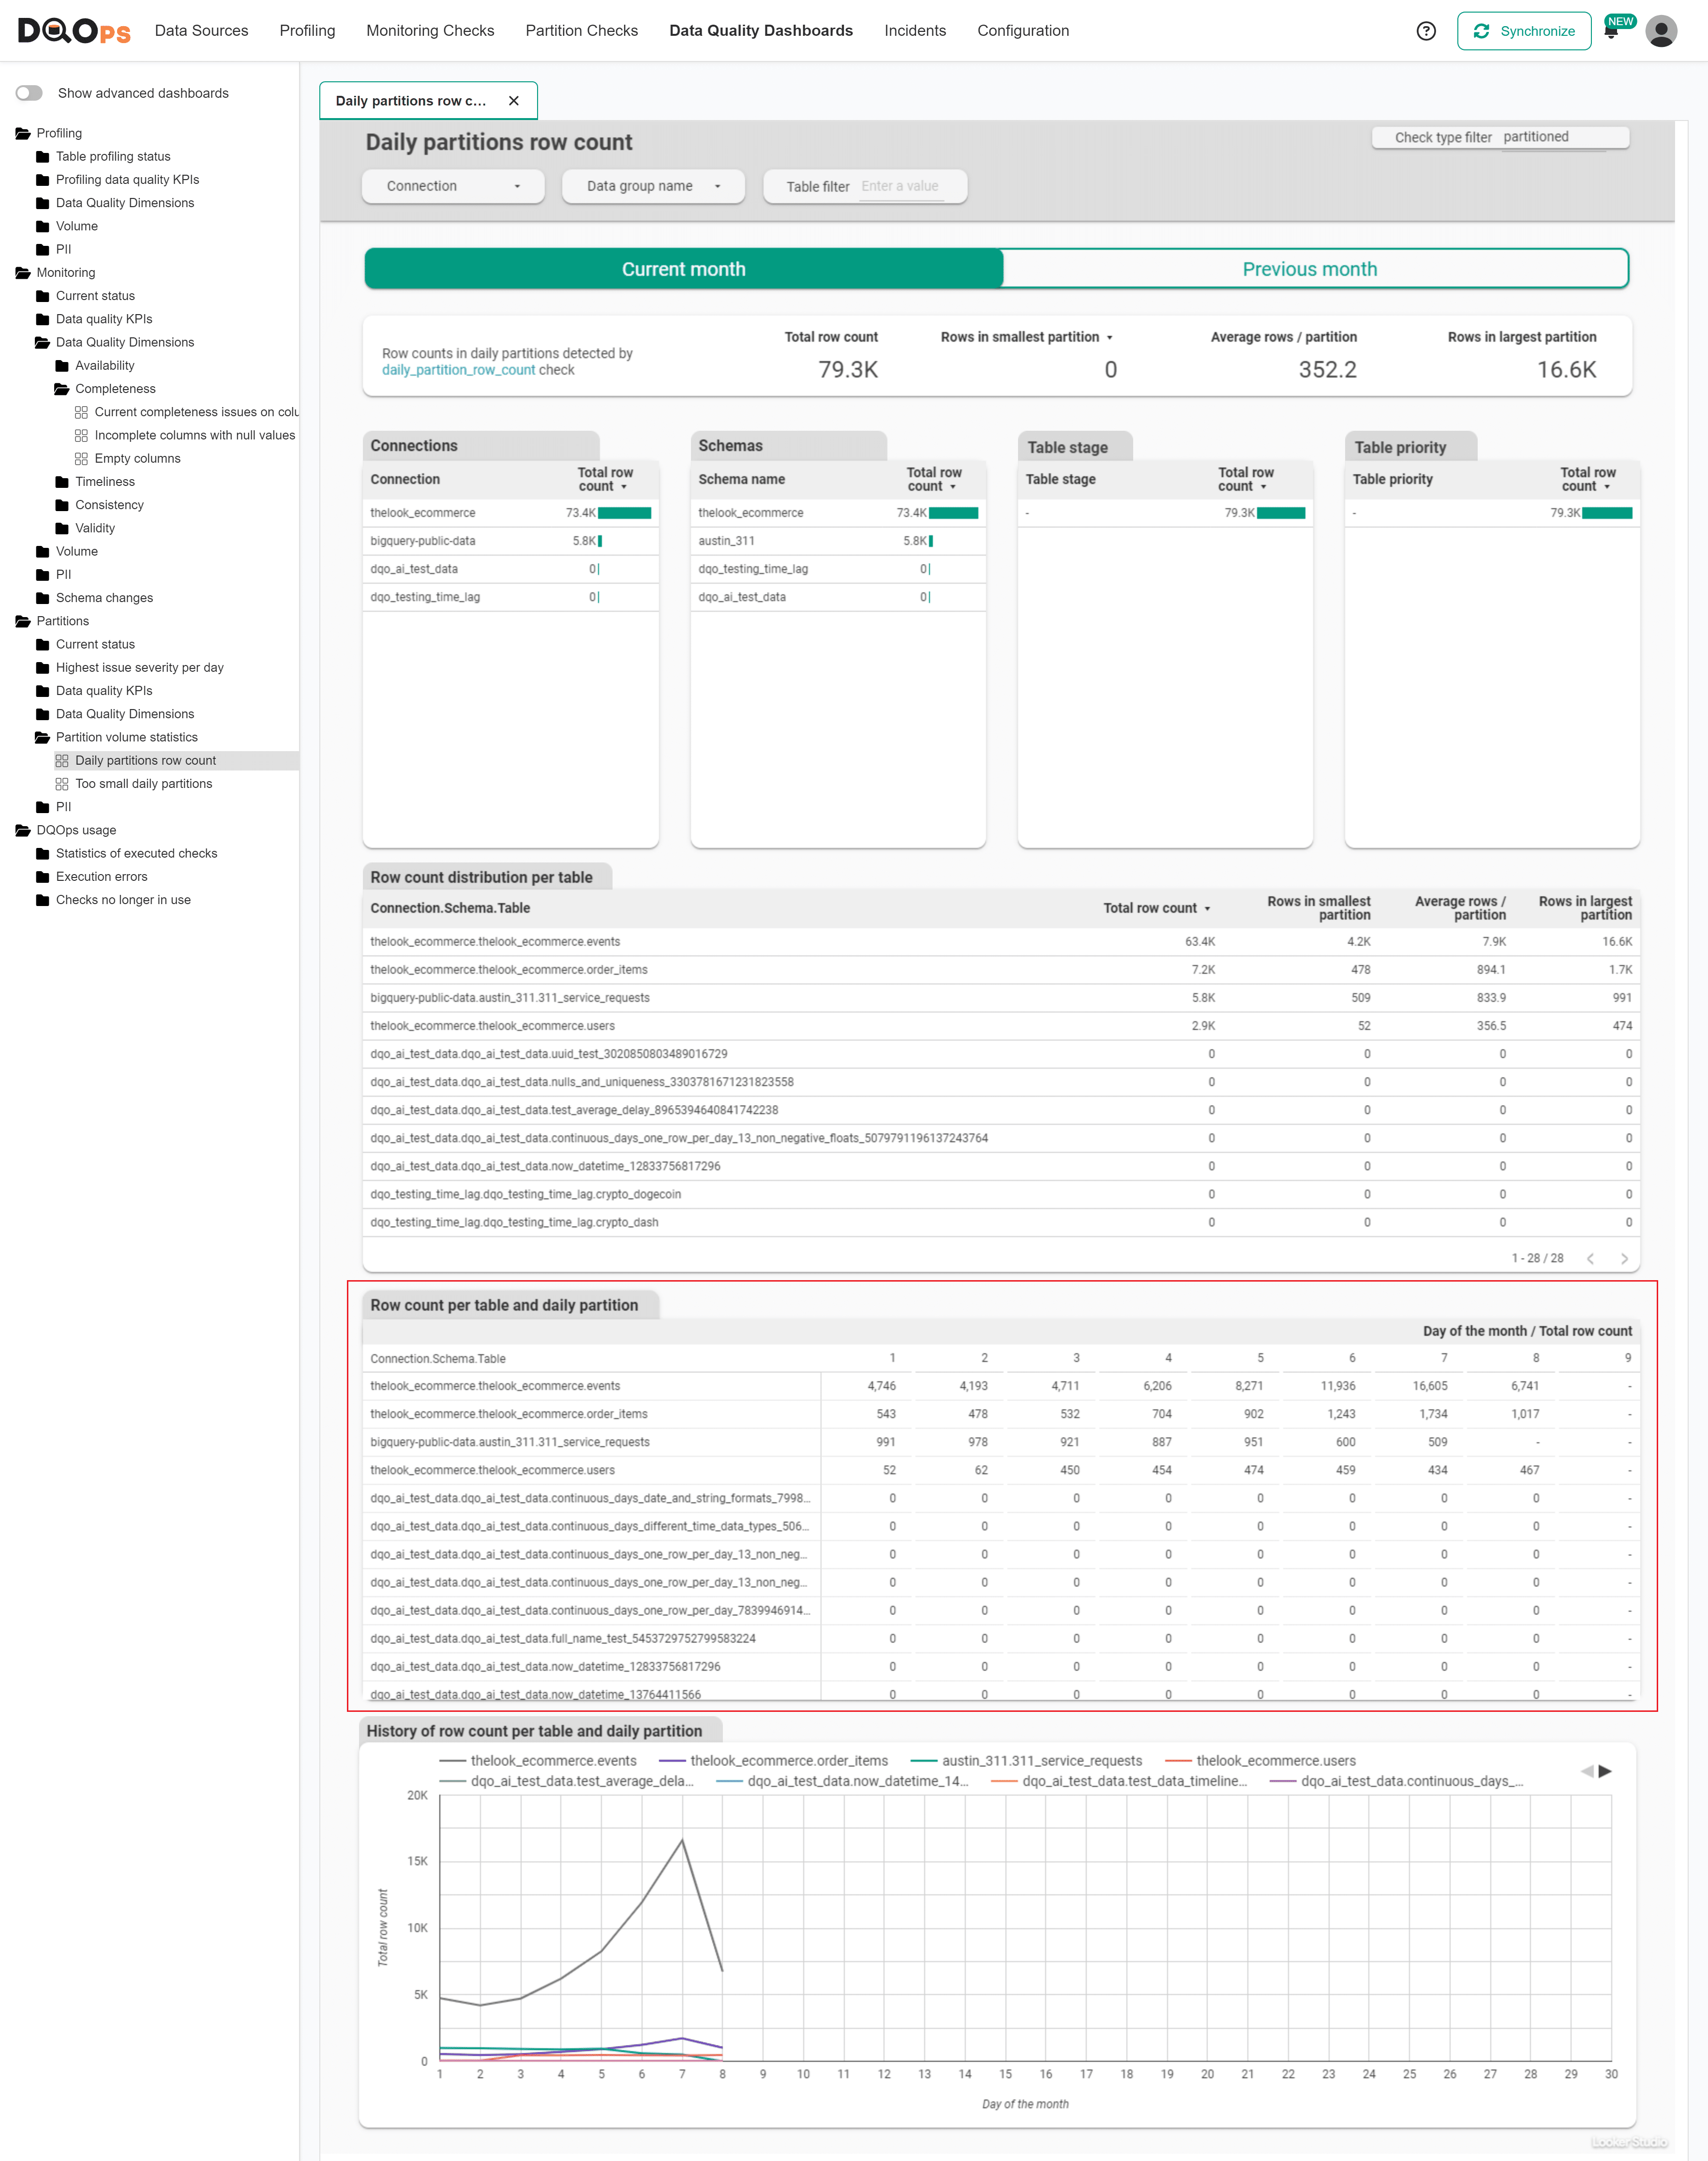Collapse the Completeness folder

62,389
